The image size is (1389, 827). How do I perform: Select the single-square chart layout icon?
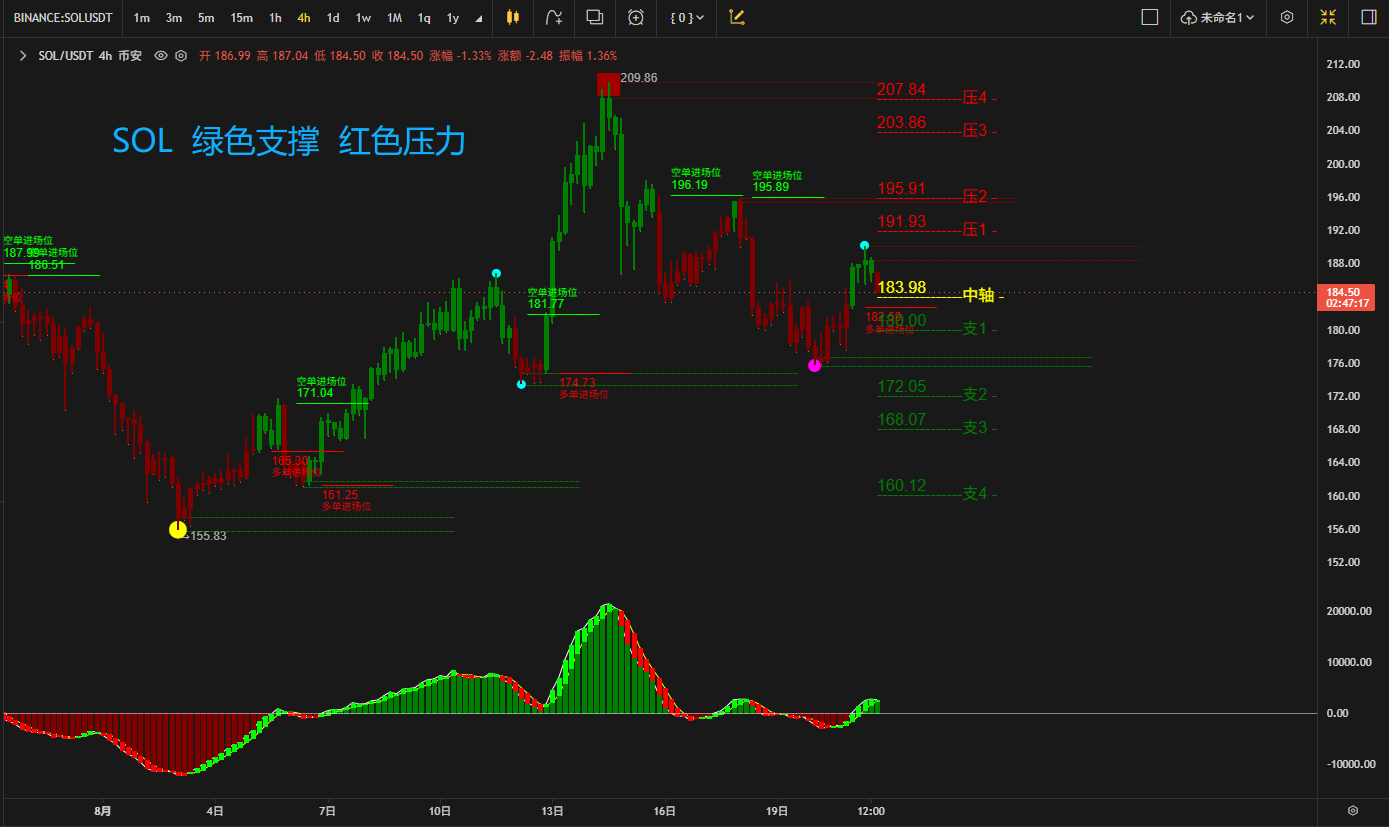click(x=1150, y=17)
